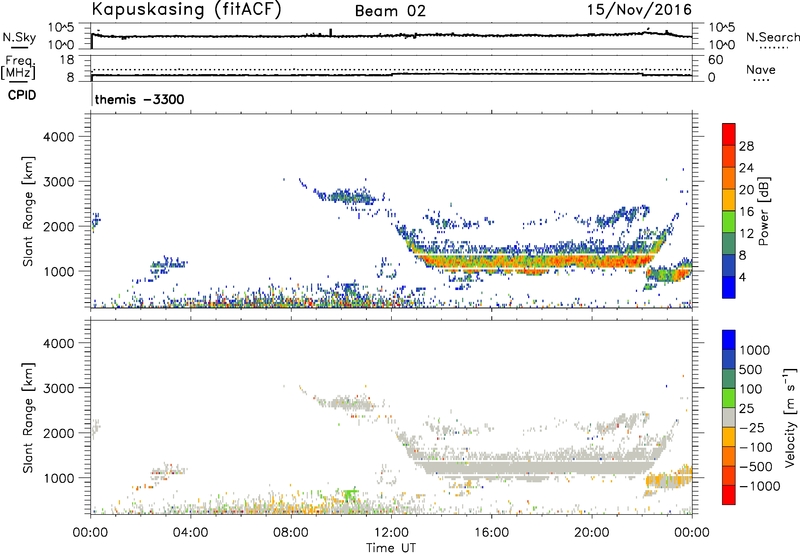Click the '1000' velocity colorbar tick
The width and height of the screenshot is (800, 554).
[x=754, y=350]
